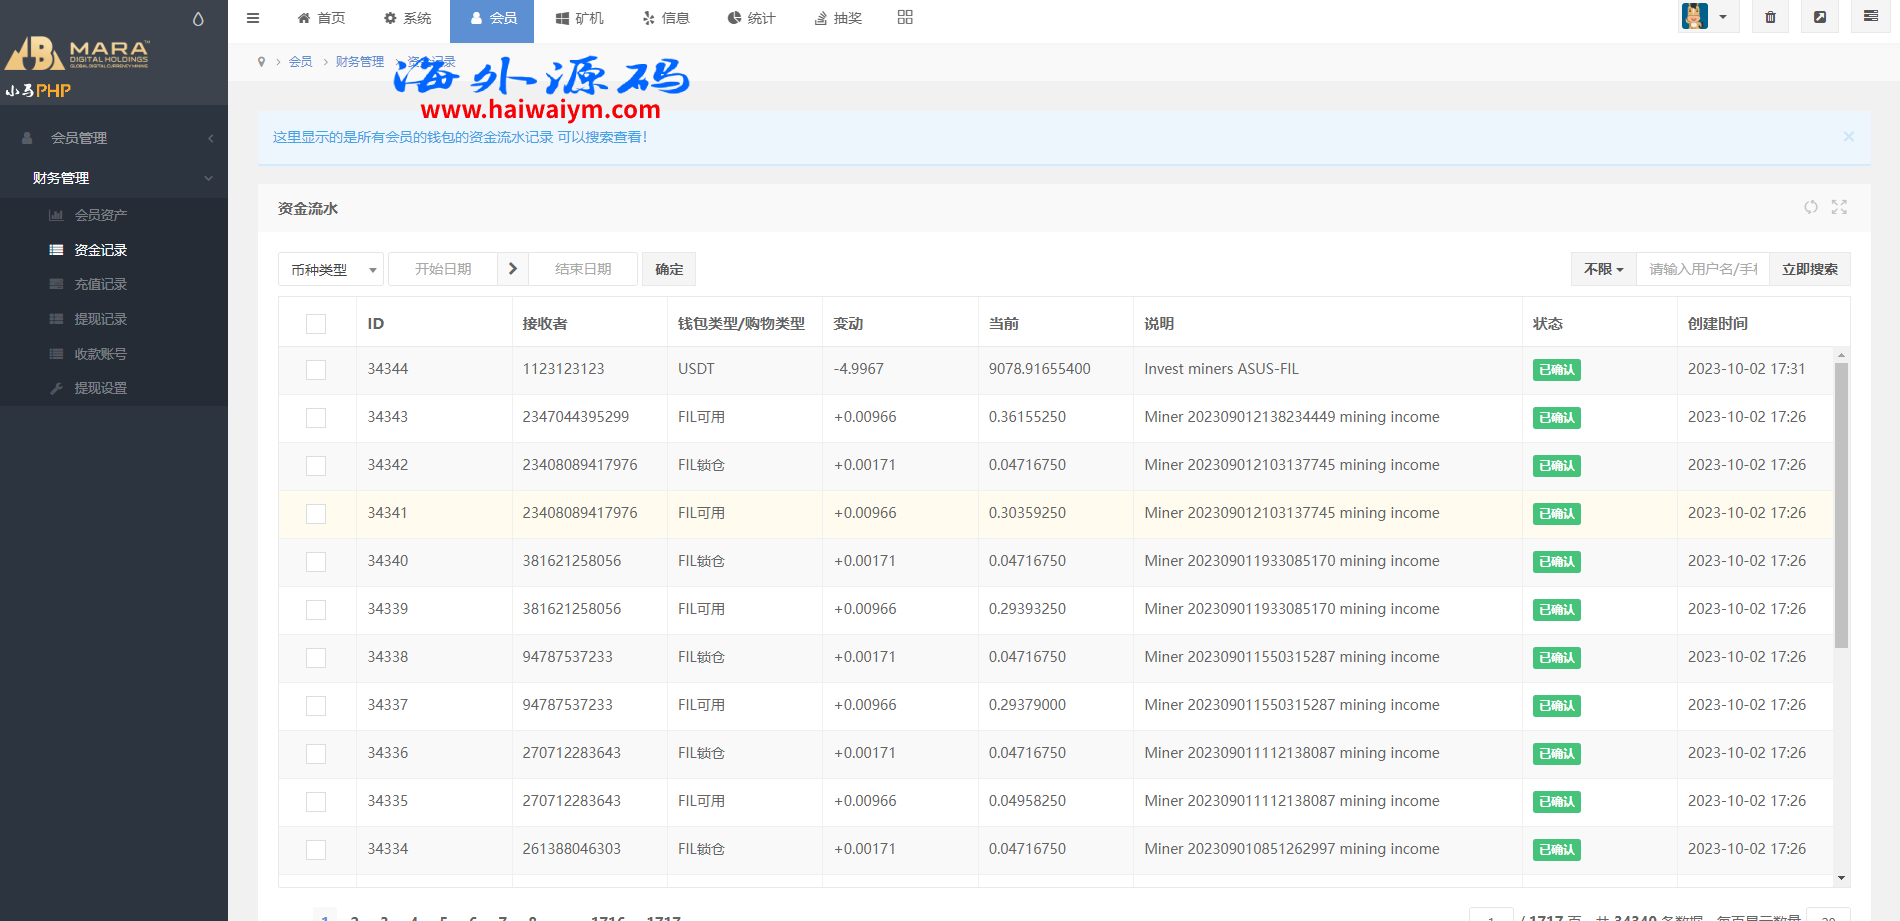
Task: Click the water drop icon in sidebar header
Action: (x=198, y=19)
